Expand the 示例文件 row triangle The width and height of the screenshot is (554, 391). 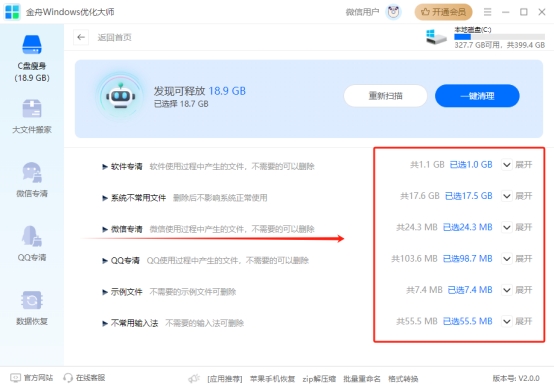pyautogui.click(x=105, y=292)
